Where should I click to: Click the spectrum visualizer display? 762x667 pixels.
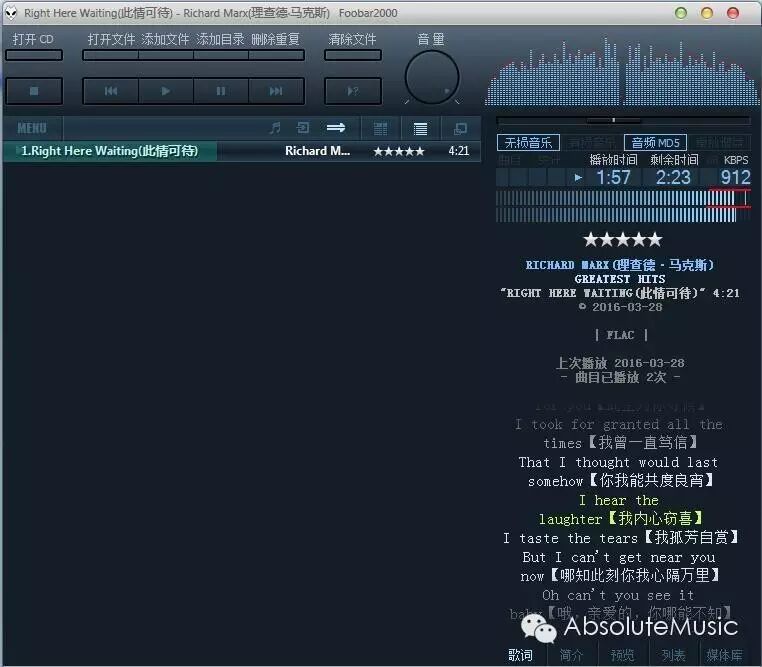tap(622, 71)
